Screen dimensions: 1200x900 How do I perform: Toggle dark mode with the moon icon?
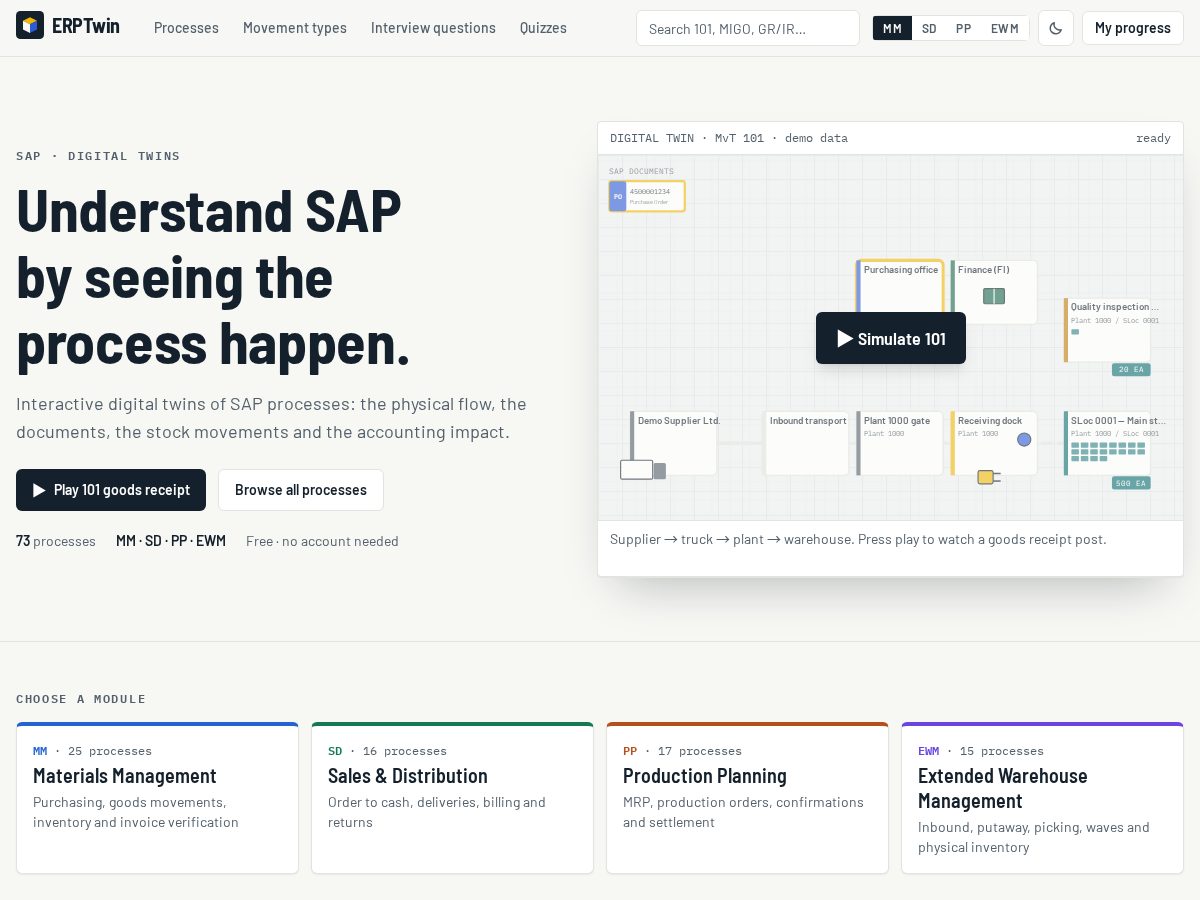click(1056, 28)
